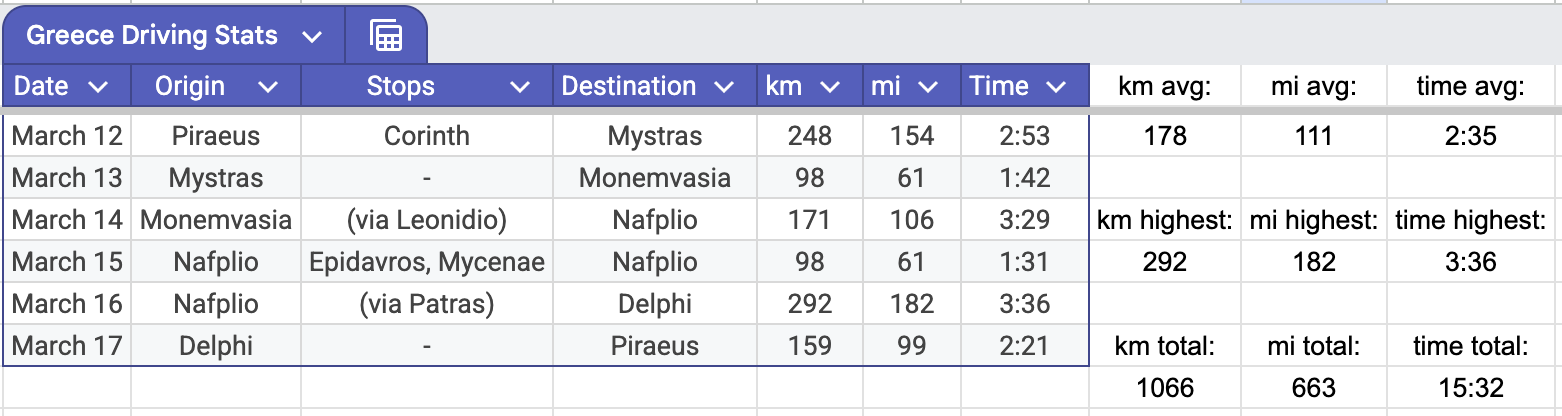Expand the Time column dropdown

coord(1056,87)
